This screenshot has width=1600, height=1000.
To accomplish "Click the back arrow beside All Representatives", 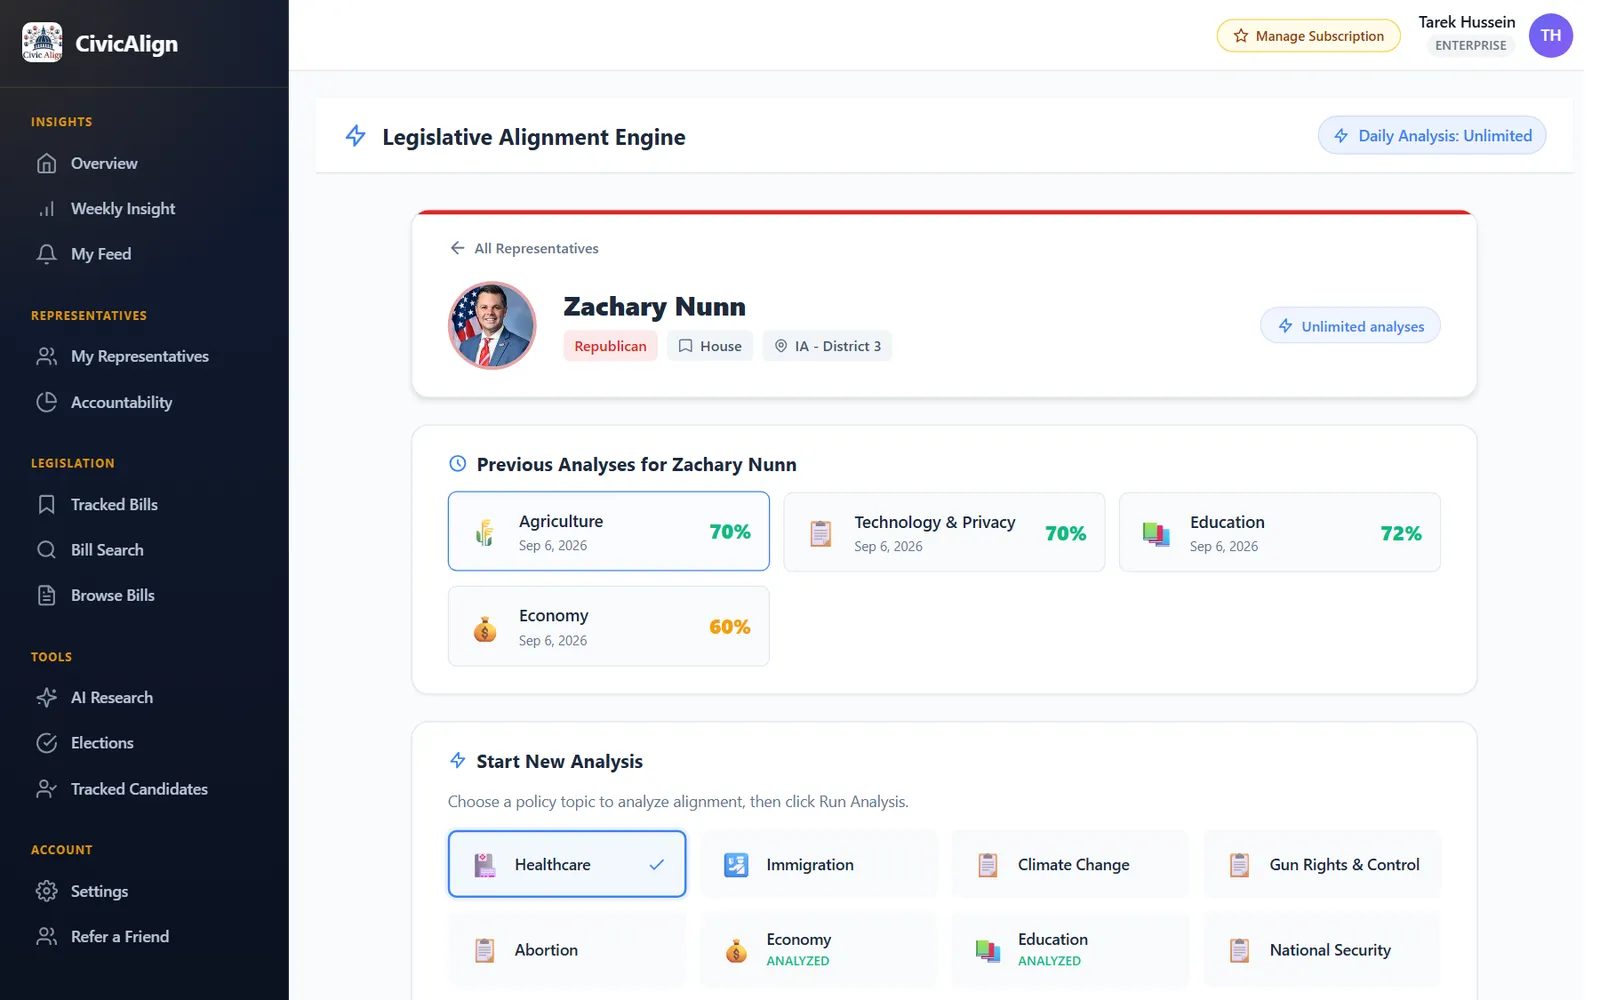I will [x=457, y=248].
